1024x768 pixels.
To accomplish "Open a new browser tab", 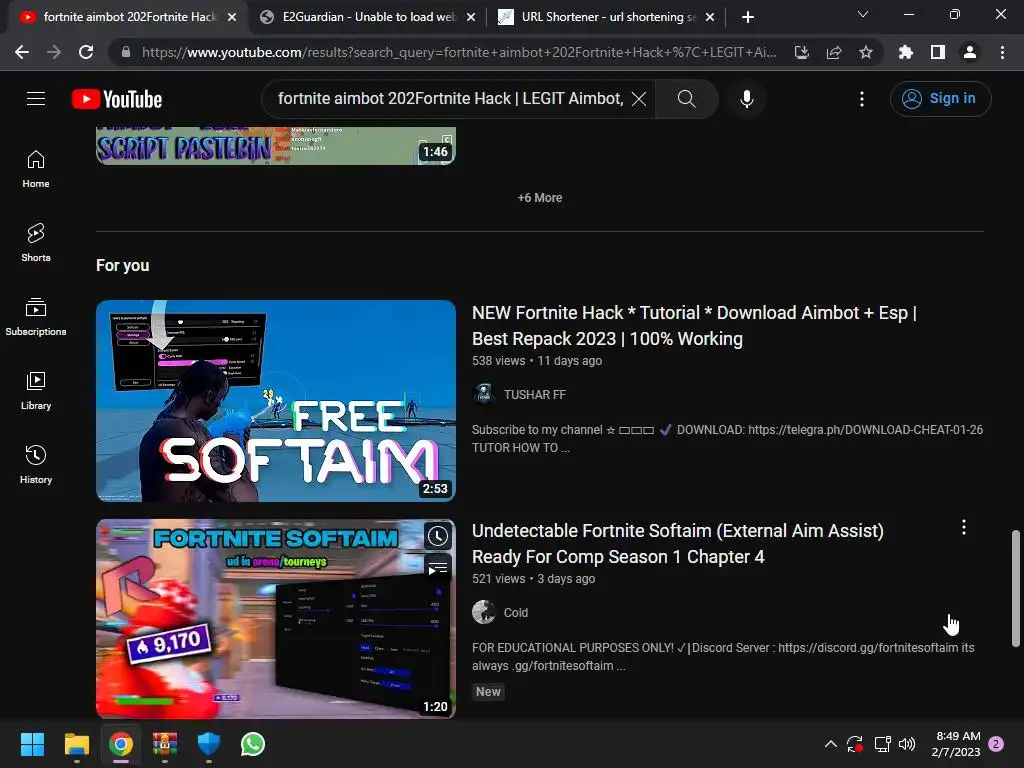I will click(x=748, y=17).
